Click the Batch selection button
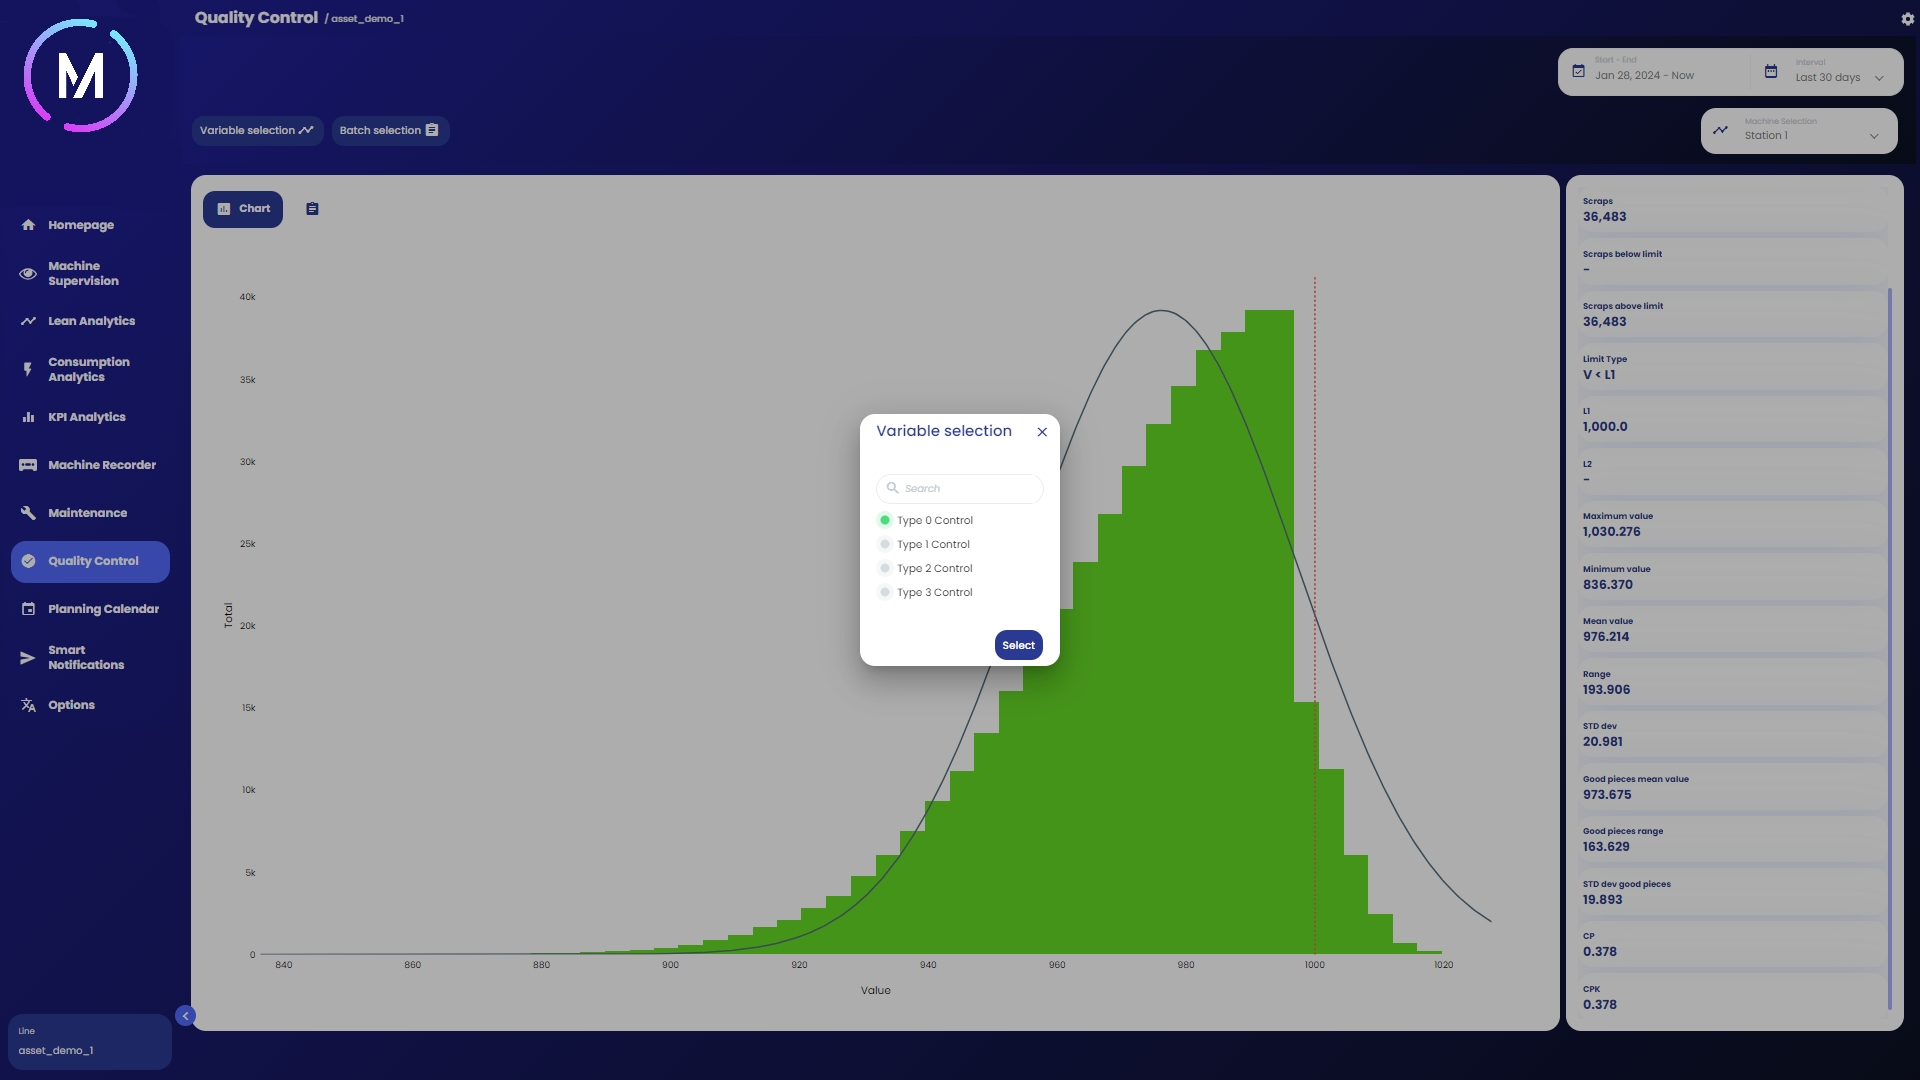Viewport: 1920px width, 1080px height. tap(389, 131)
